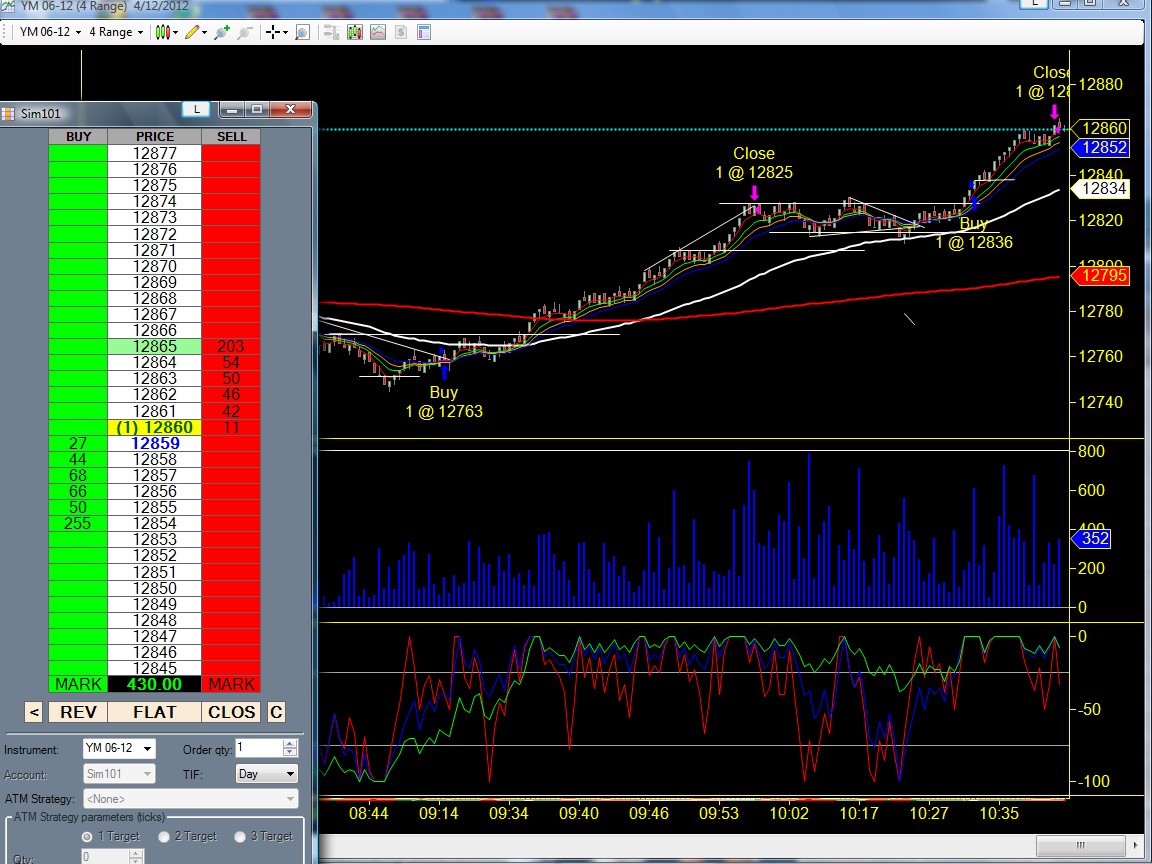Click the FLAT button
Image resolution: width=1152 pixels, height=864 pixels.
click(154, 712)
